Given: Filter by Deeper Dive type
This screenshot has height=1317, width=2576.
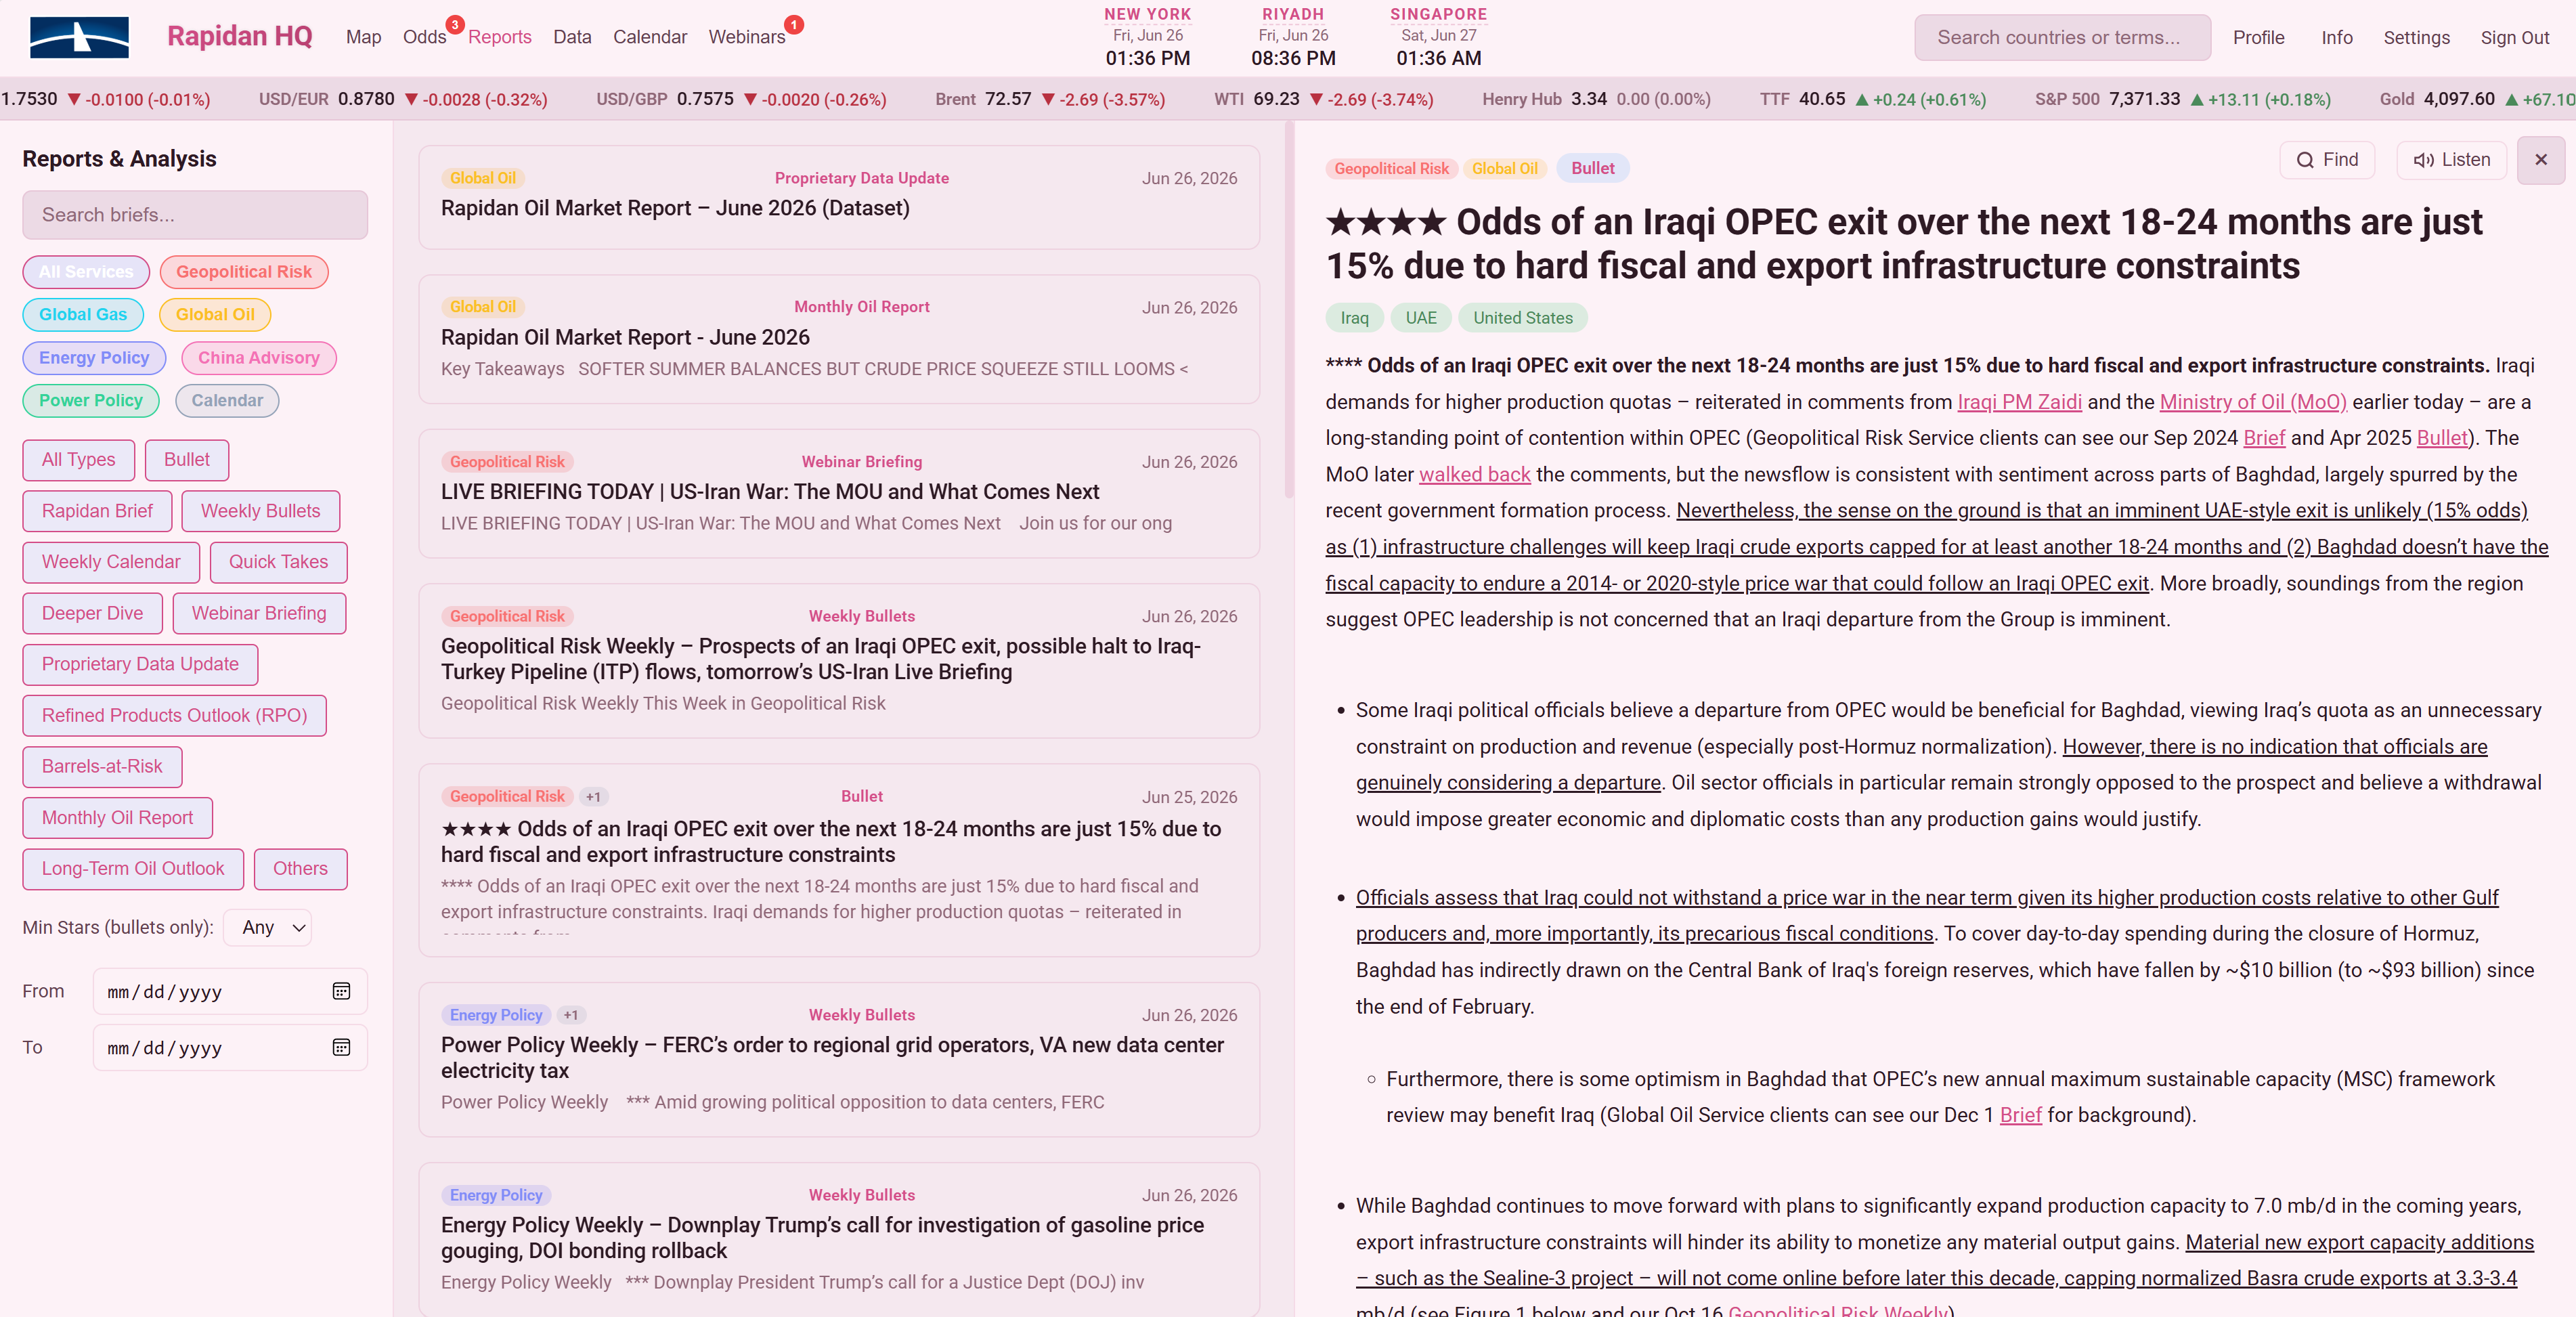Looking at the screenshot, I should tap(92, 613).
